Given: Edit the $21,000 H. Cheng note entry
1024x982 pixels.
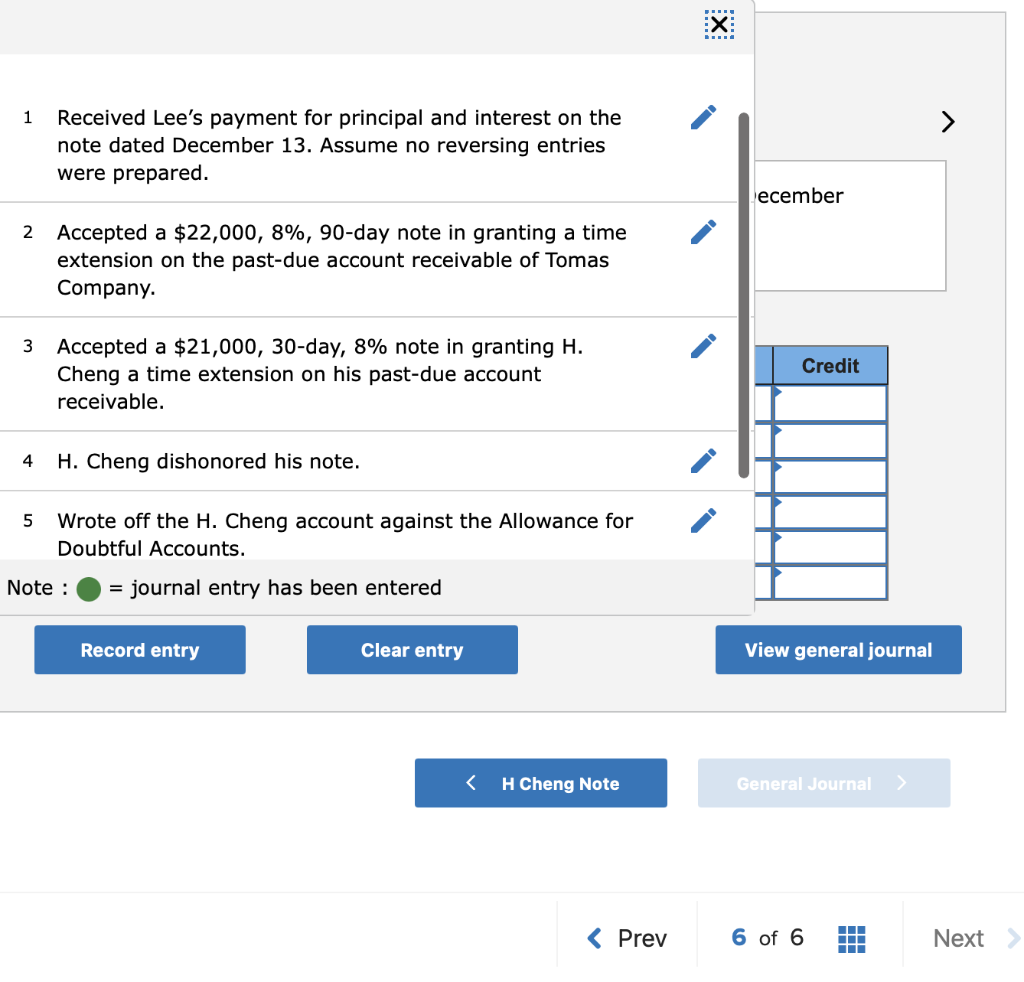Looking at the screenshot, I should click(x=703, y=345).
